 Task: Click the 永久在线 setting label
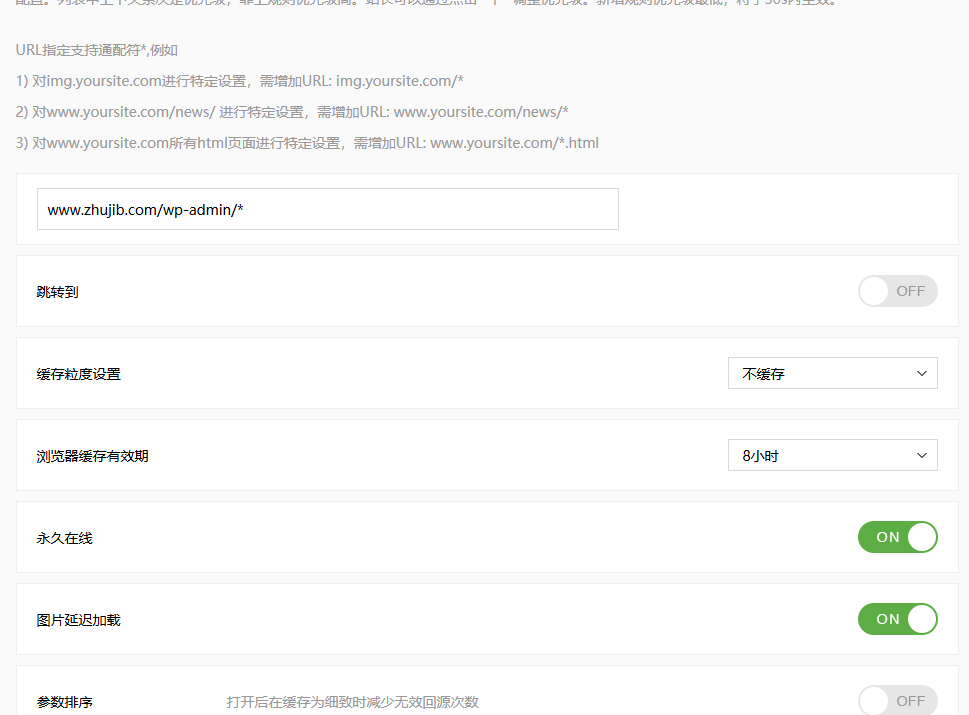(x=64, y=538)
